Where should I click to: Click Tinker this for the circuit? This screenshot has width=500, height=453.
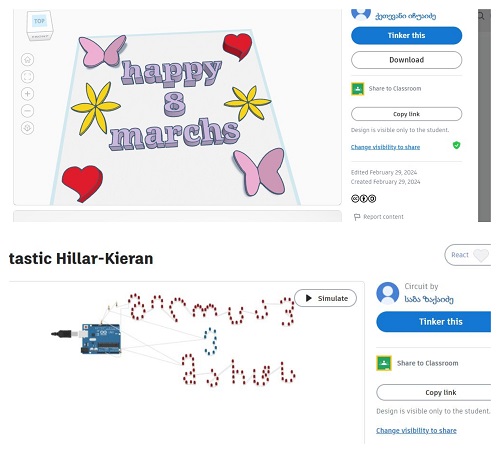pos(434,322)
